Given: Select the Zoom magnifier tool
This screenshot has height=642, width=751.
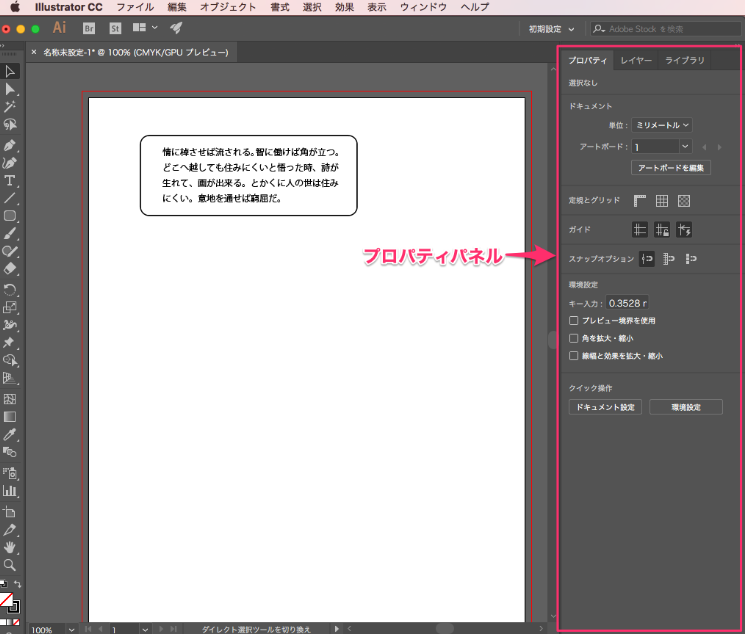Looking at the screenshot, I should coord(10,565).
